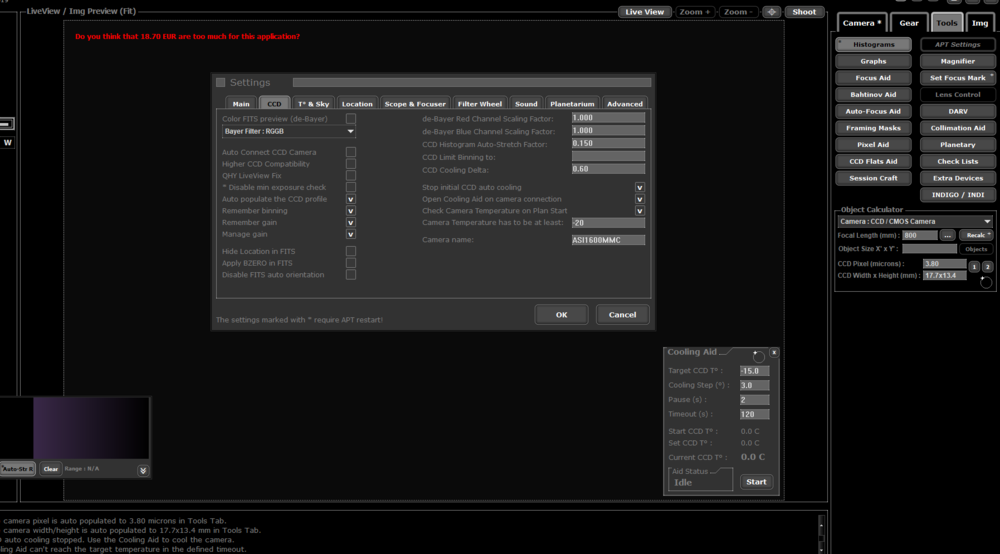Click CCD pixel preset button 2
Screen dimensions: 1000x554
point(987,266)
